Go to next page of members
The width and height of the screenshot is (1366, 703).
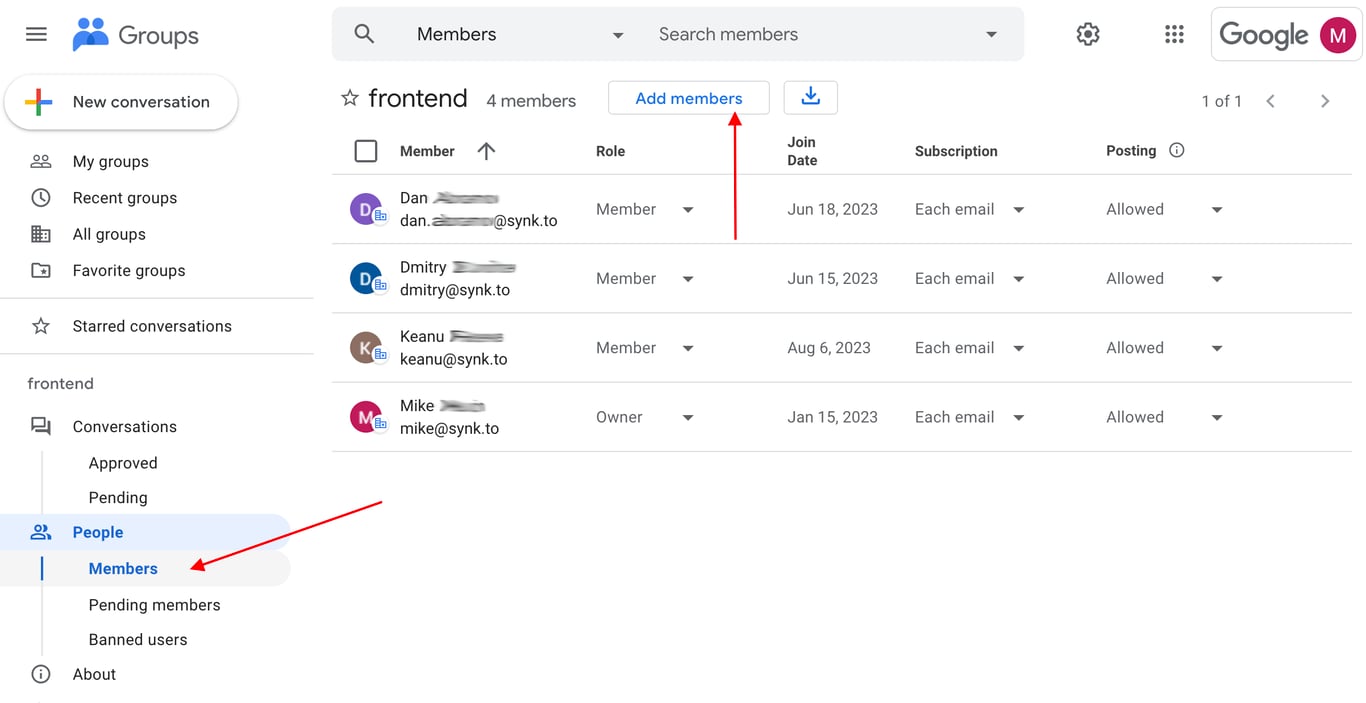point(1325,101)
